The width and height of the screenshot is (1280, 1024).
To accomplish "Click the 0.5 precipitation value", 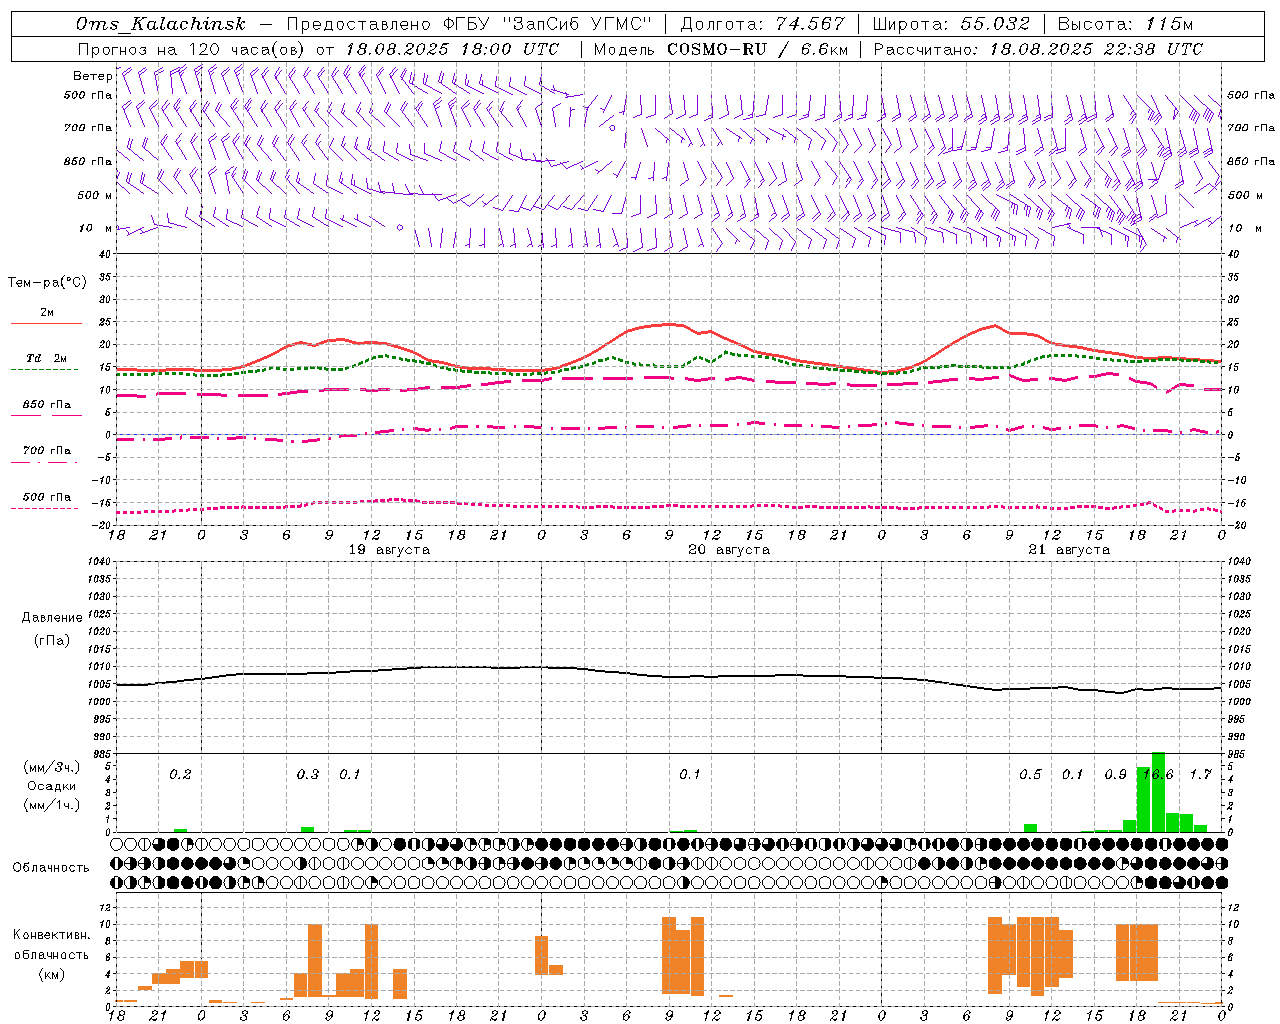I will click(x=1030, y=775).
